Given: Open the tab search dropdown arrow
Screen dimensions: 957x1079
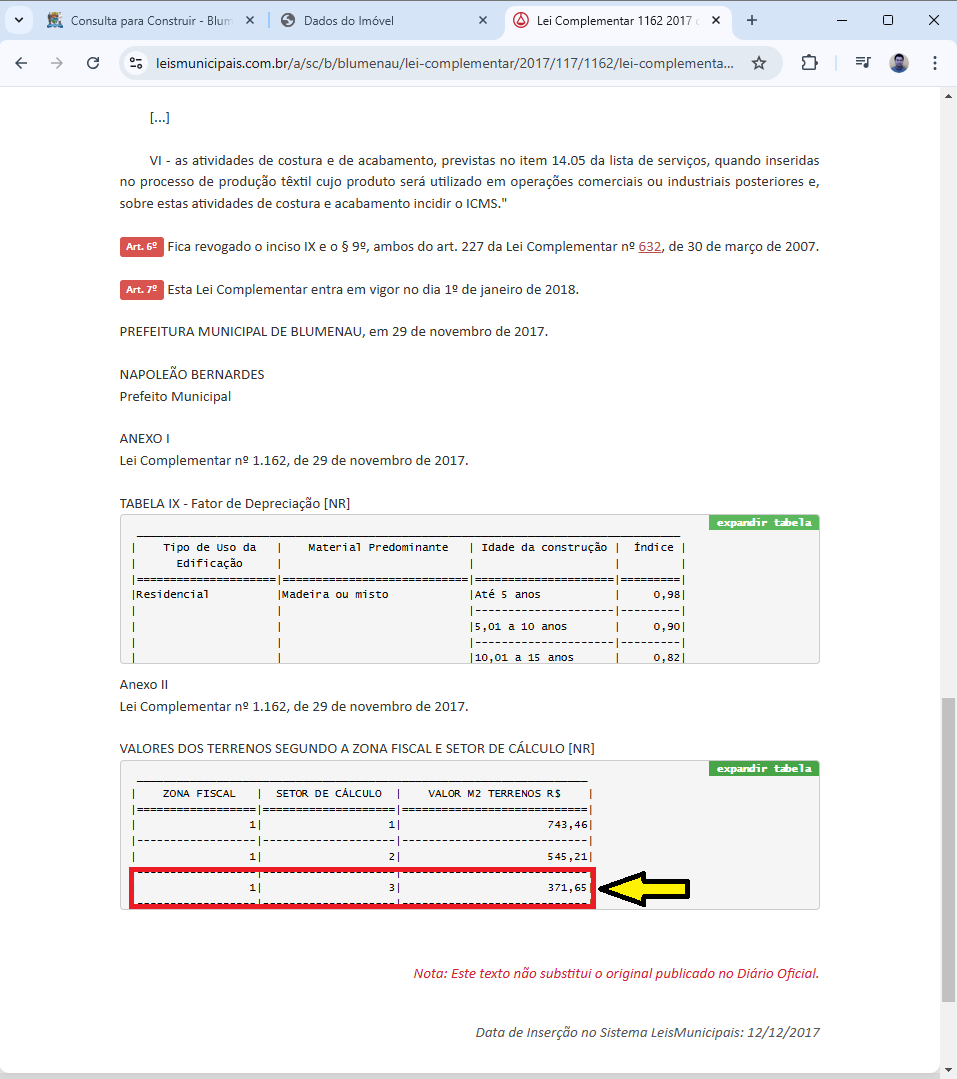Looking at the screenshot, I should (19, 19).
